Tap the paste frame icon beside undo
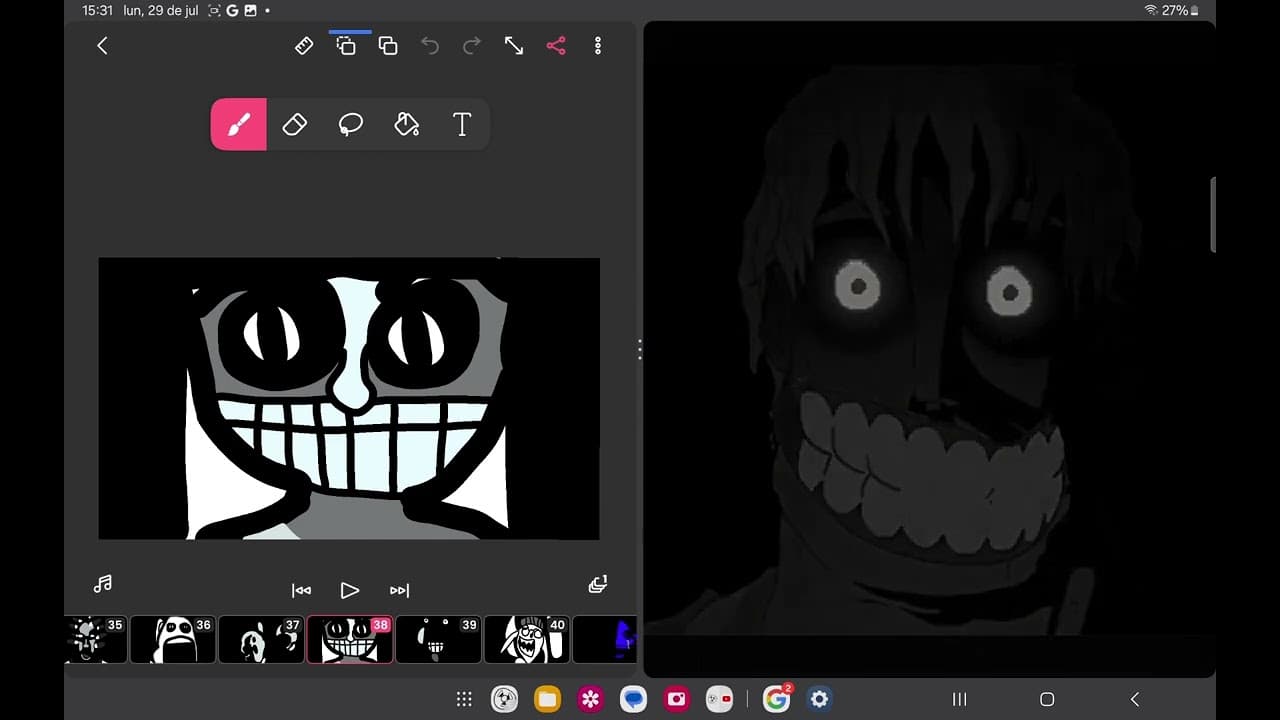This screenshot has width=1280, height=720. pyautogui.click(x=388, y=46)
